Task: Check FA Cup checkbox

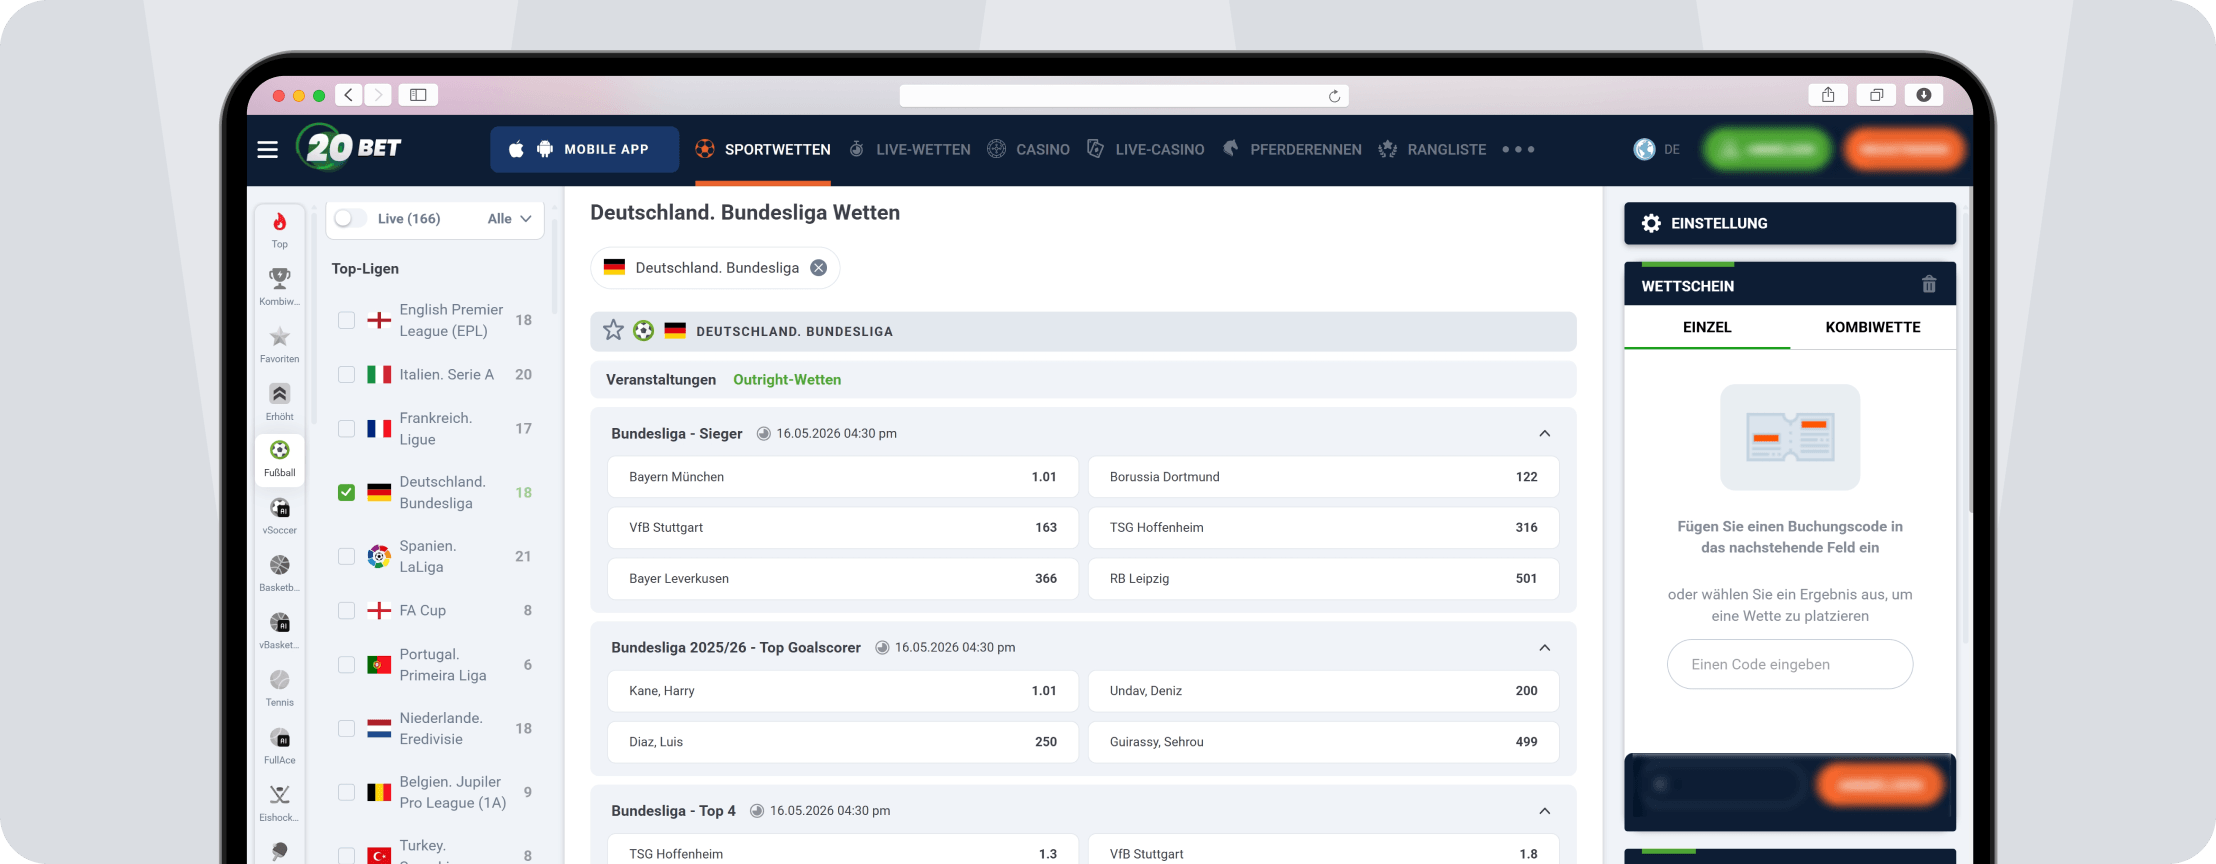Action: (x=346, y=610)
